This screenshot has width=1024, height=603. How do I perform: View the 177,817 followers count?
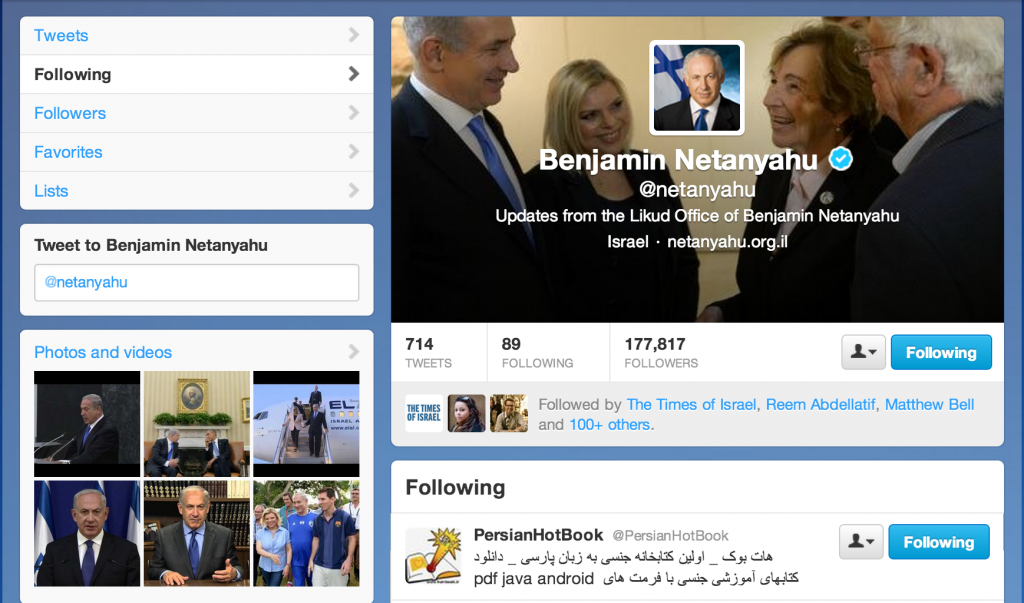pyautogui.click(x=661, y=353)
